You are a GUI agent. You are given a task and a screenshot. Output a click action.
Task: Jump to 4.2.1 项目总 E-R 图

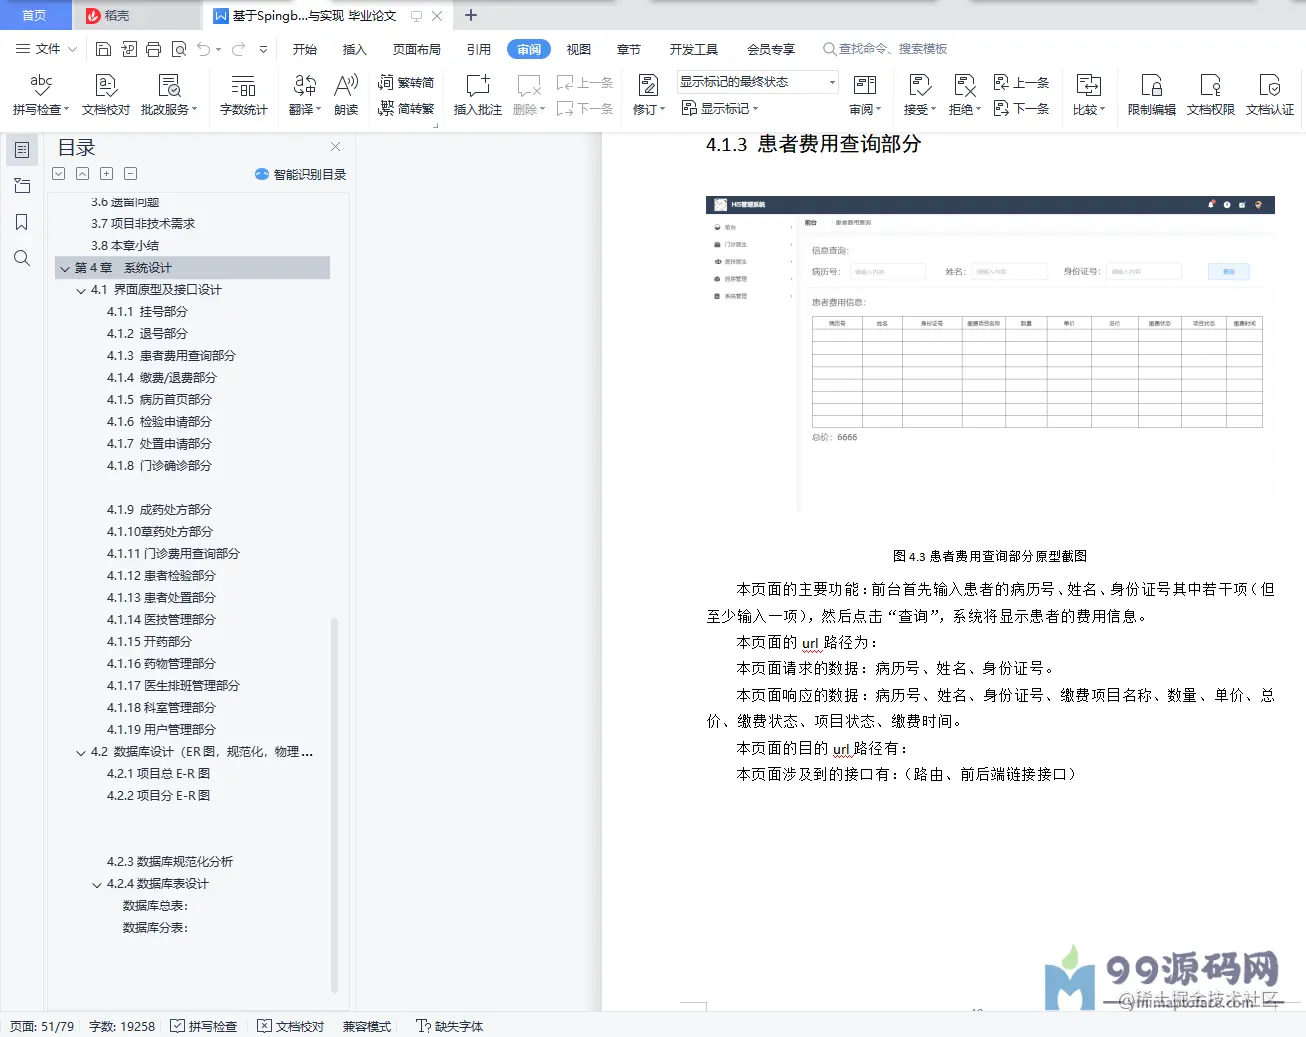(x=158, y=774)
